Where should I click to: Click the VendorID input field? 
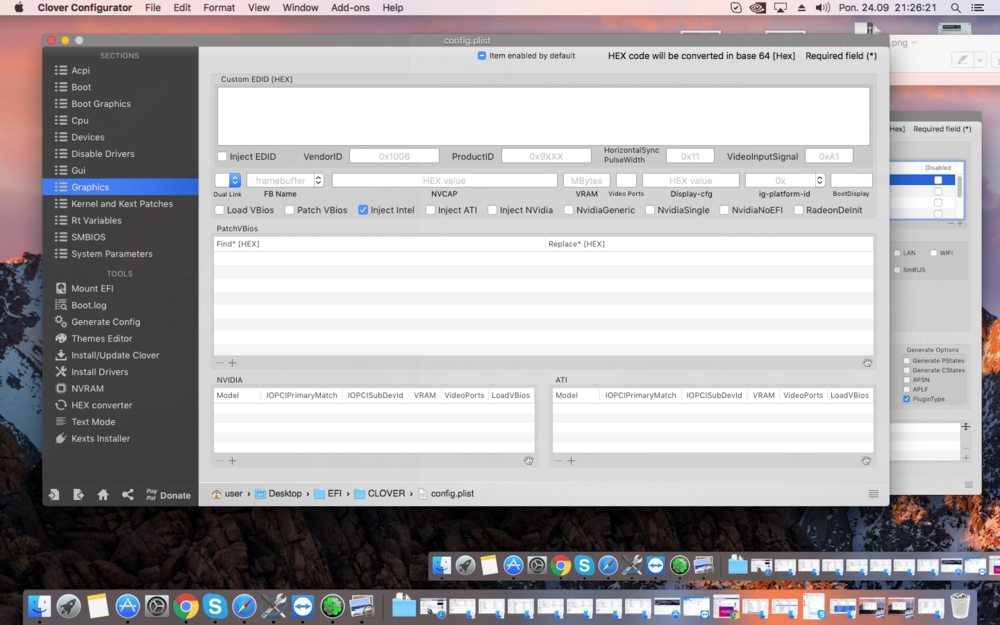pyautogui.click(x=393, y=157)
